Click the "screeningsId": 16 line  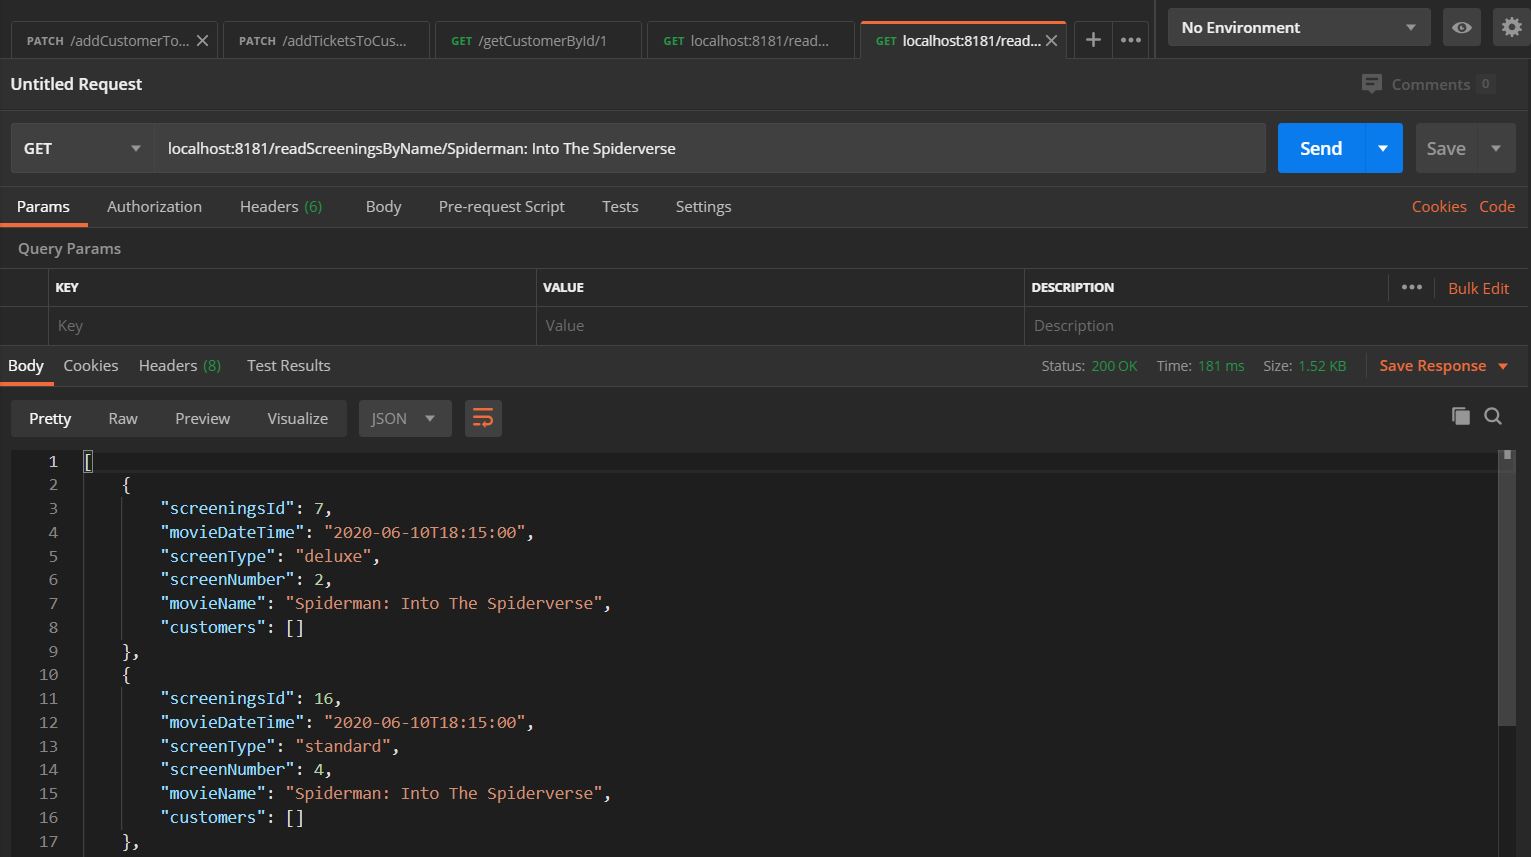tap(251, 698)
